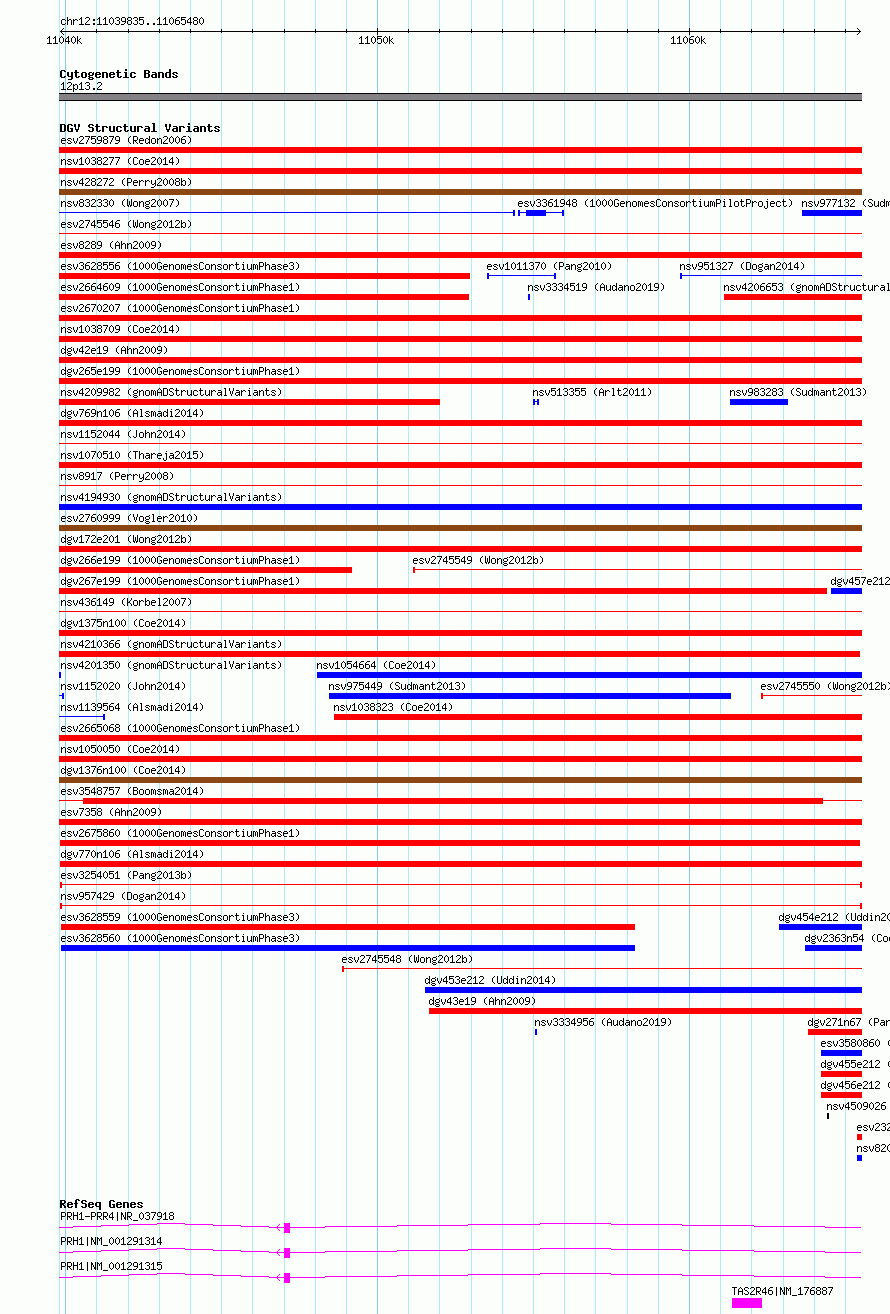Open variant esv2759879 (Redon2006) label
890x1314 pixels.
tap(126, 140)
